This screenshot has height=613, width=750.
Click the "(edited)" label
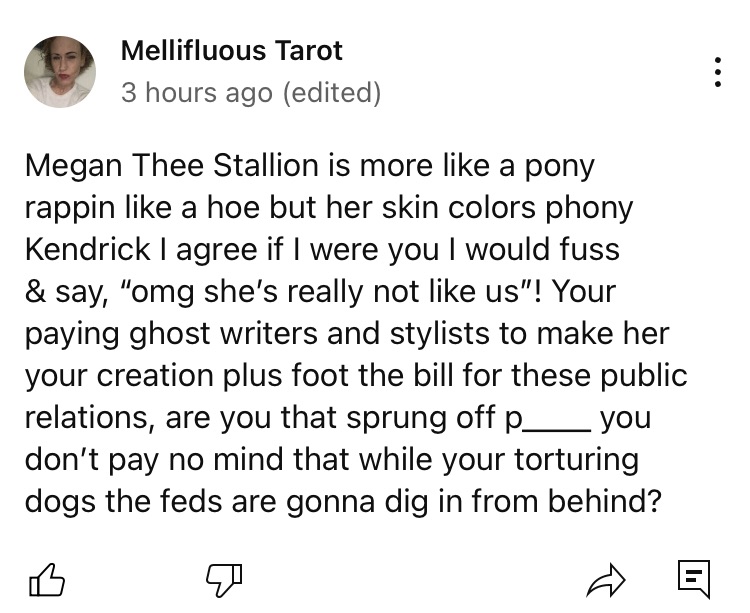(x=332, y=93)
